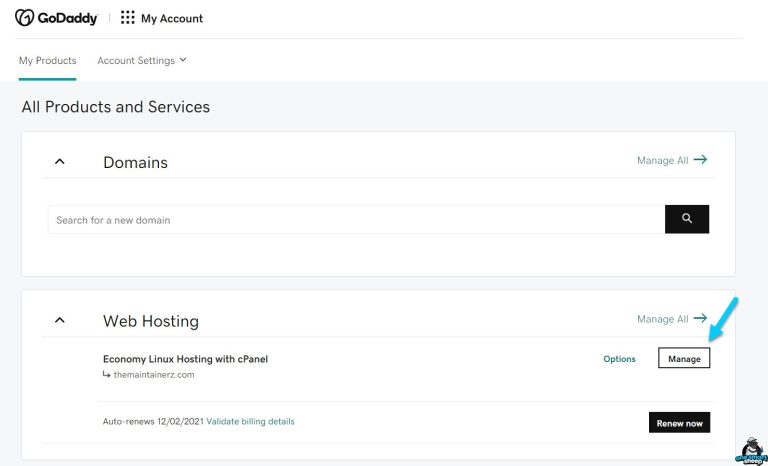The height and width of the screenshot is (466, 768).
Task: Open the apps grid menu icon
Action: pyautogui.click(x=127, y=18)
